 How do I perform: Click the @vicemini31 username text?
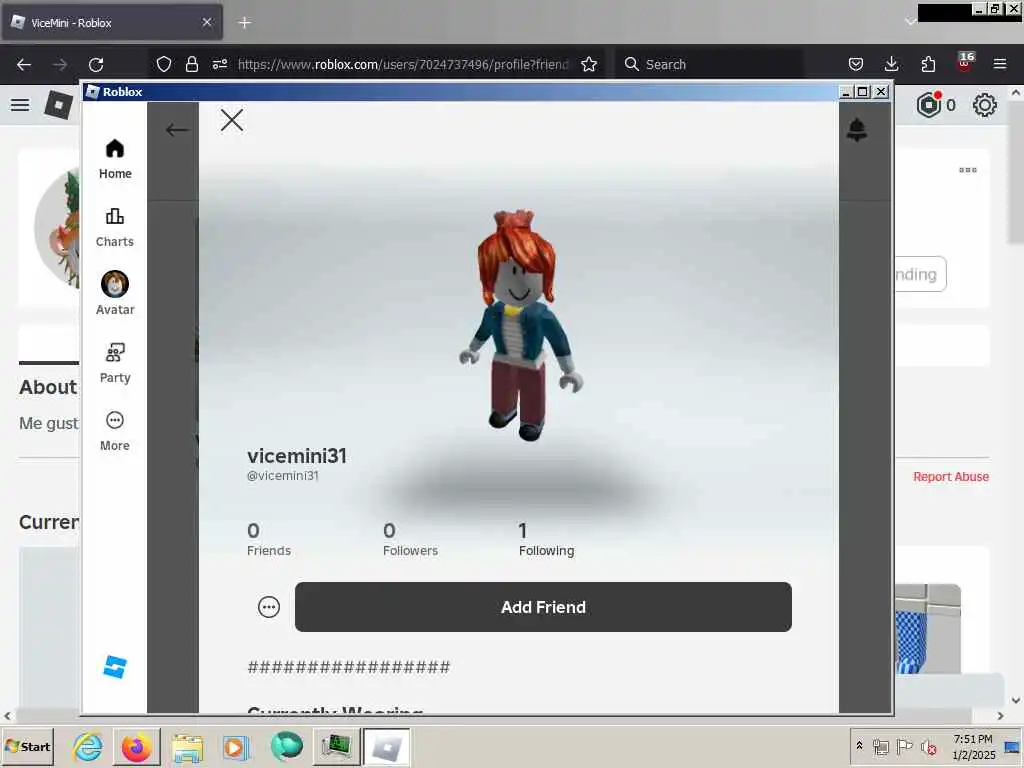[283, 475]
